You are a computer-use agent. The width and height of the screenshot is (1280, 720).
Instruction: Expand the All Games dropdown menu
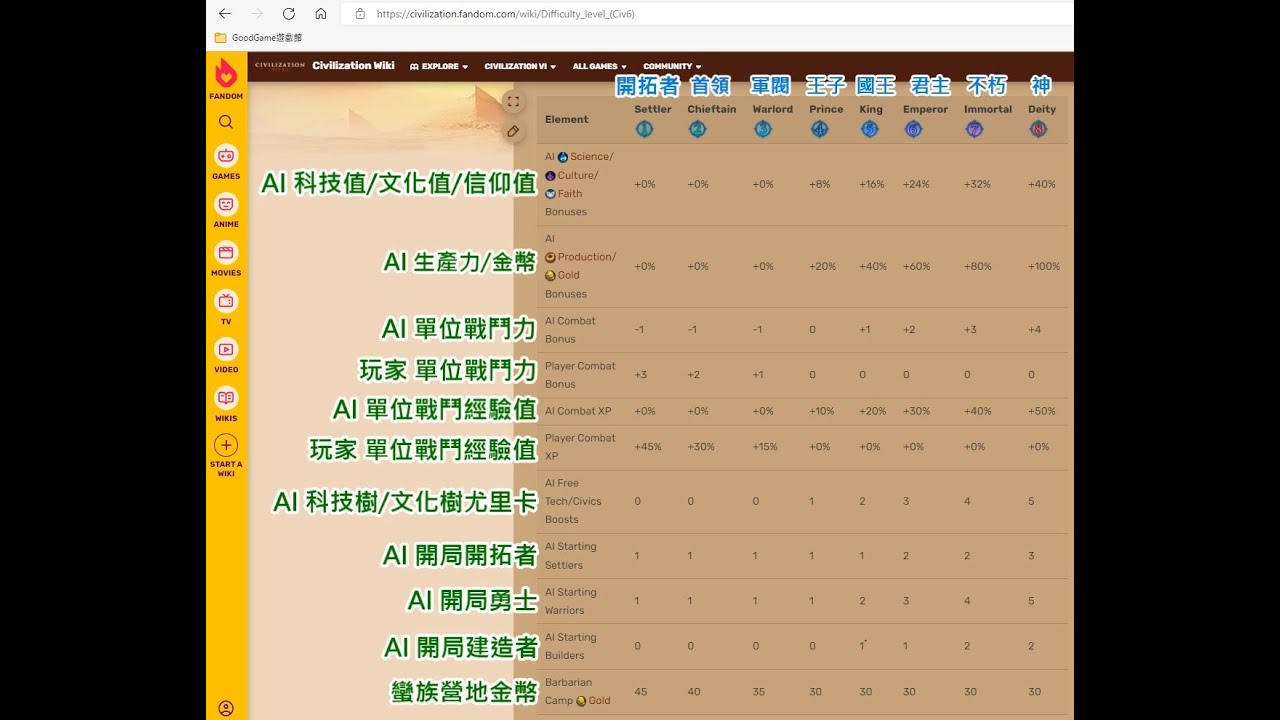(599, 67)
